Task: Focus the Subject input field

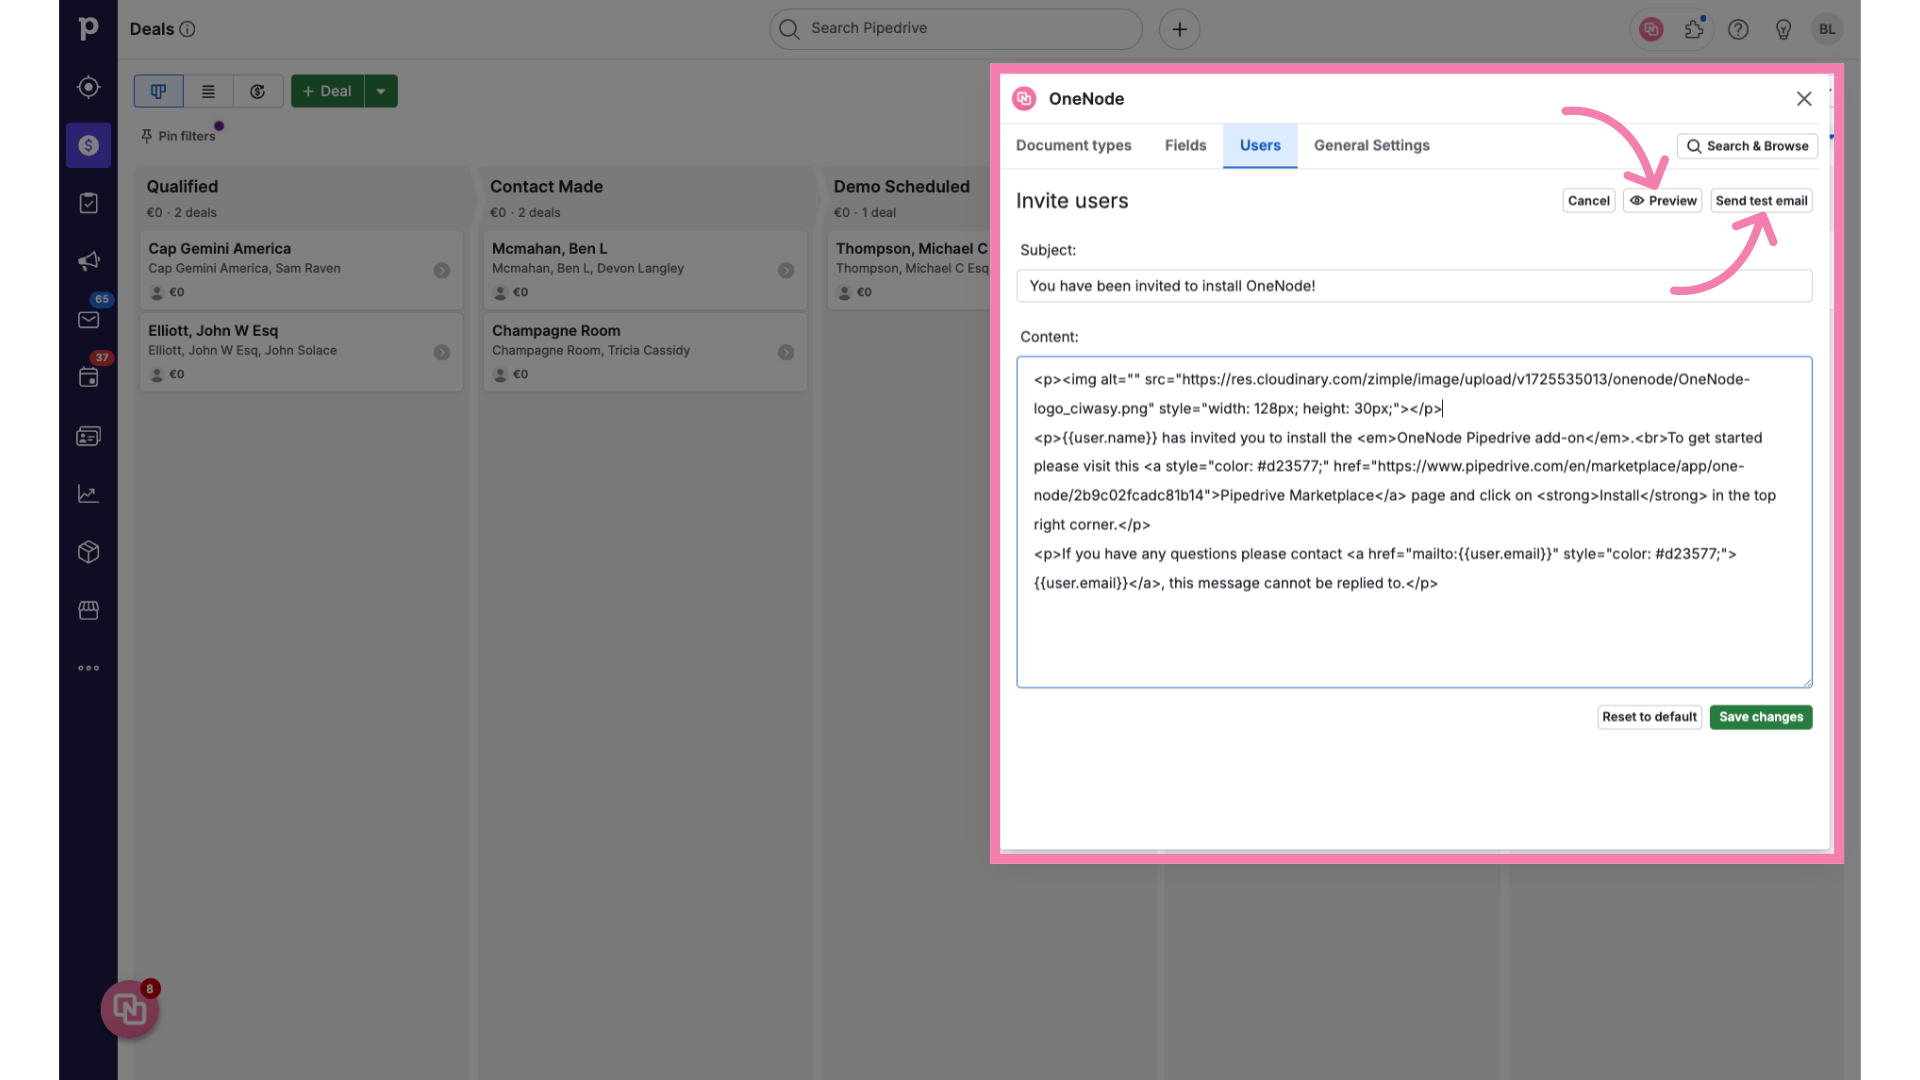Action: (1414, 286)
